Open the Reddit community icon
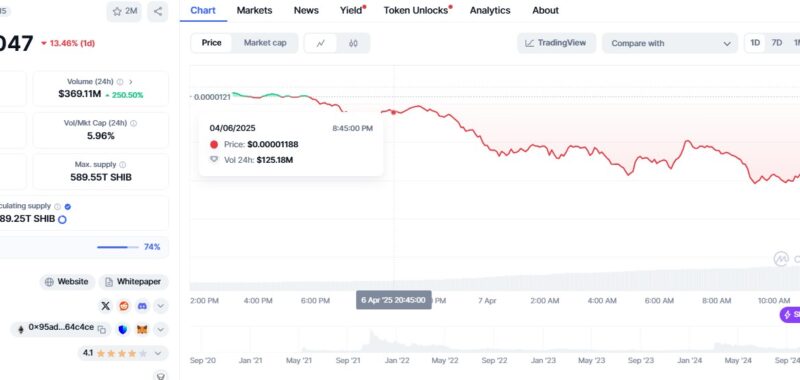Screen dimensions: 800x380 pos(124,306)
